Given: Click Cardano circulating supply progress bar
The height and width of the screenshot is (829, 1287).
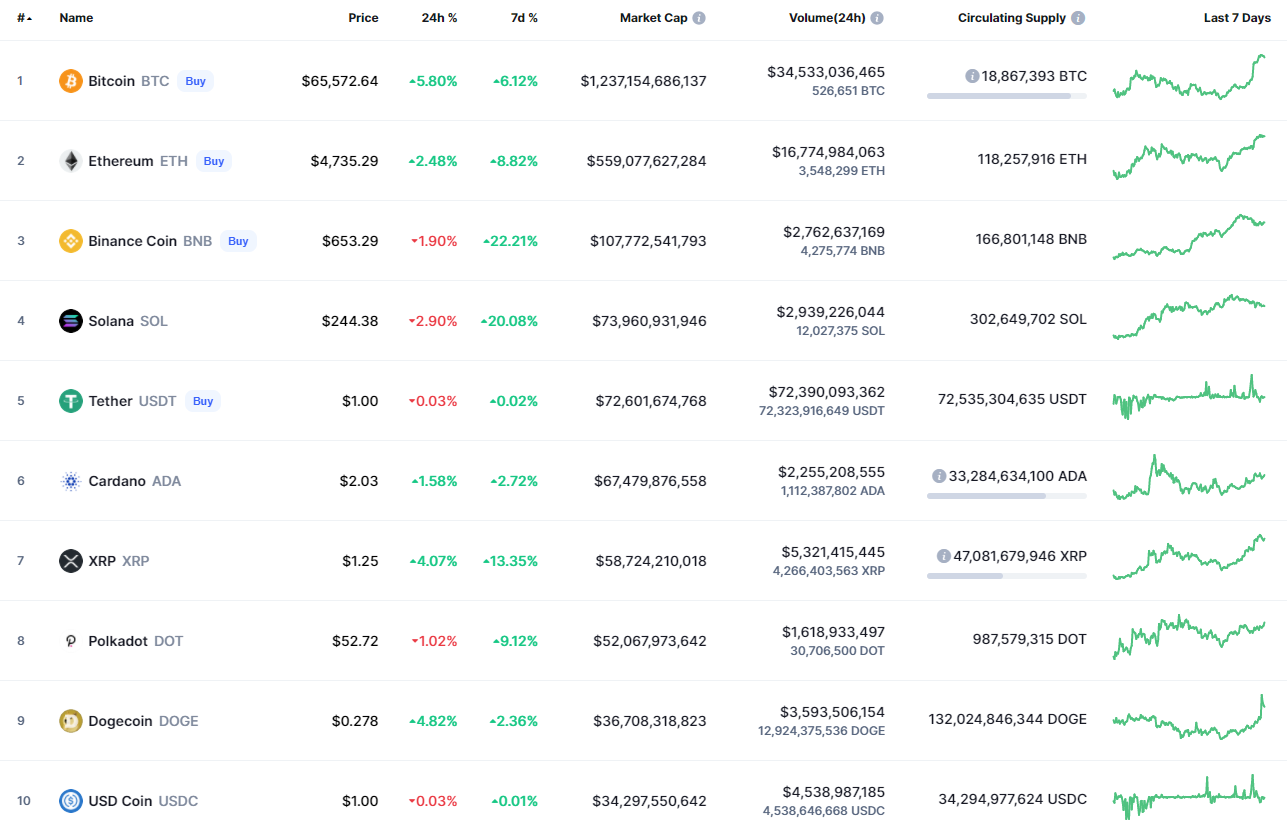Looking at the screenshot, I should (x=1007, y=496).
